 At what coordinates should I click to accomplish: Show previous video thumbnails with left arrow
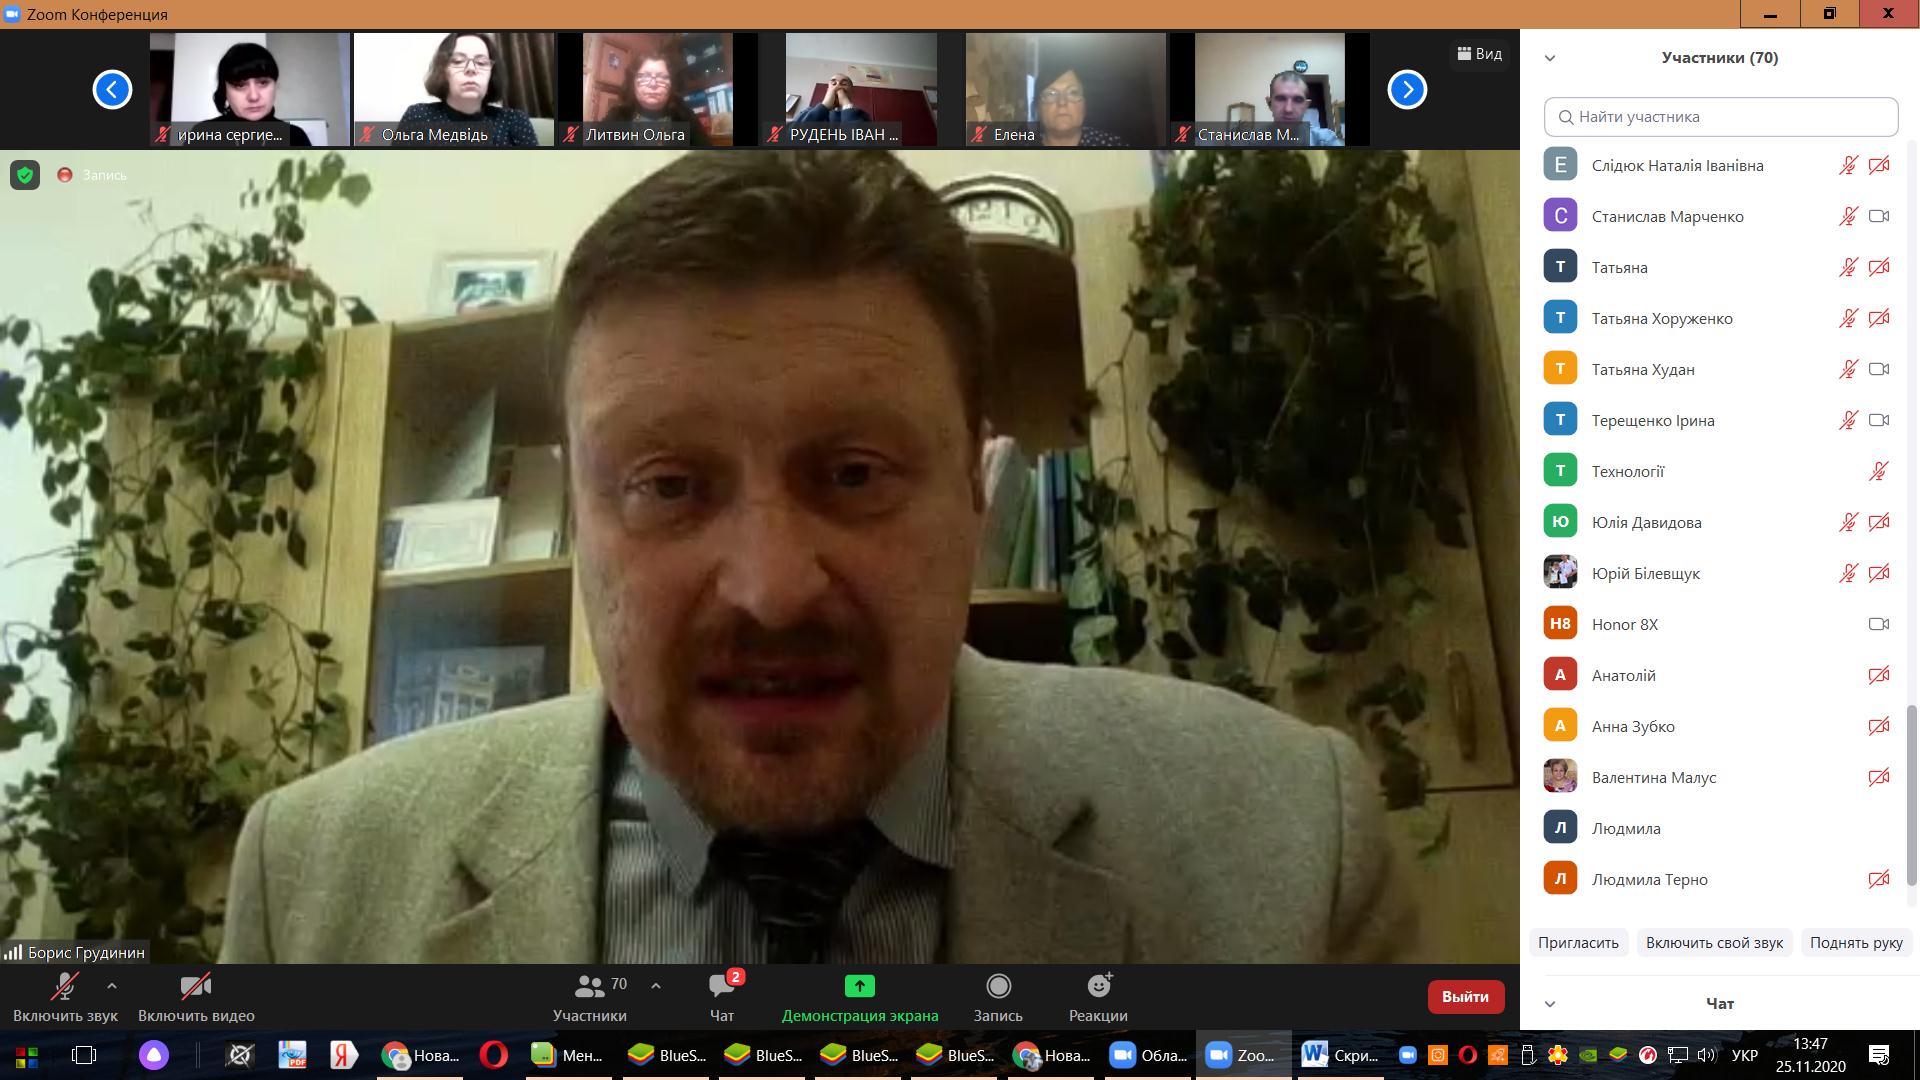pyautogui.click(x=112, y=90)
